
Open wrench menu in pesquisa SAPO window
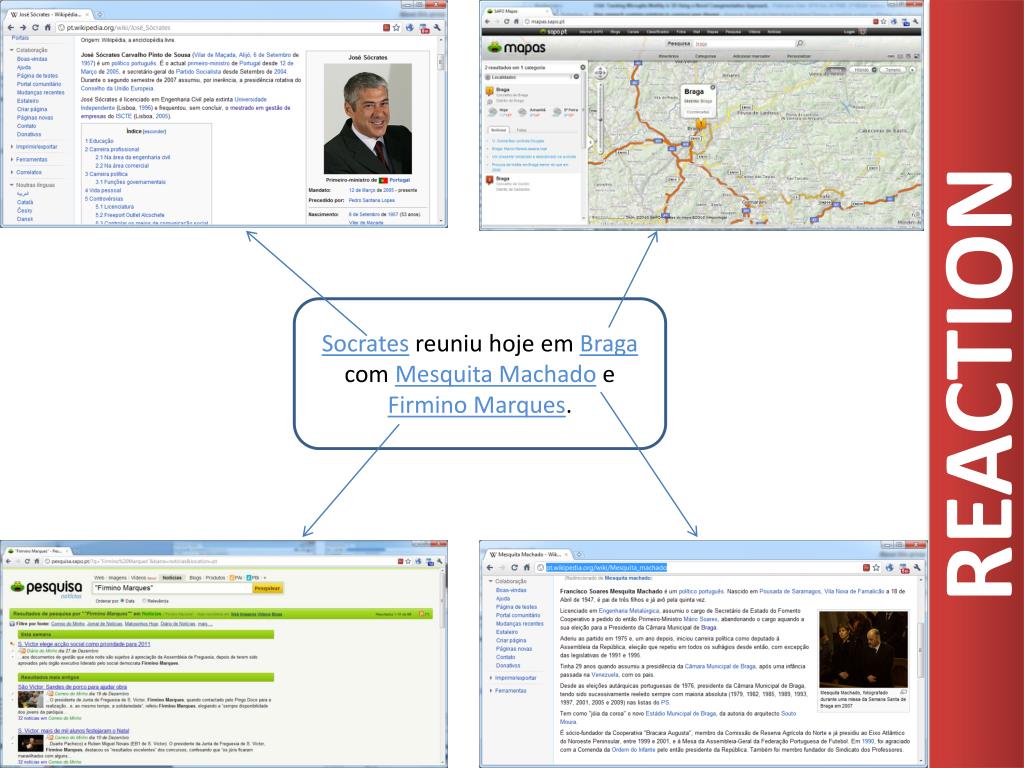[440, 561]
